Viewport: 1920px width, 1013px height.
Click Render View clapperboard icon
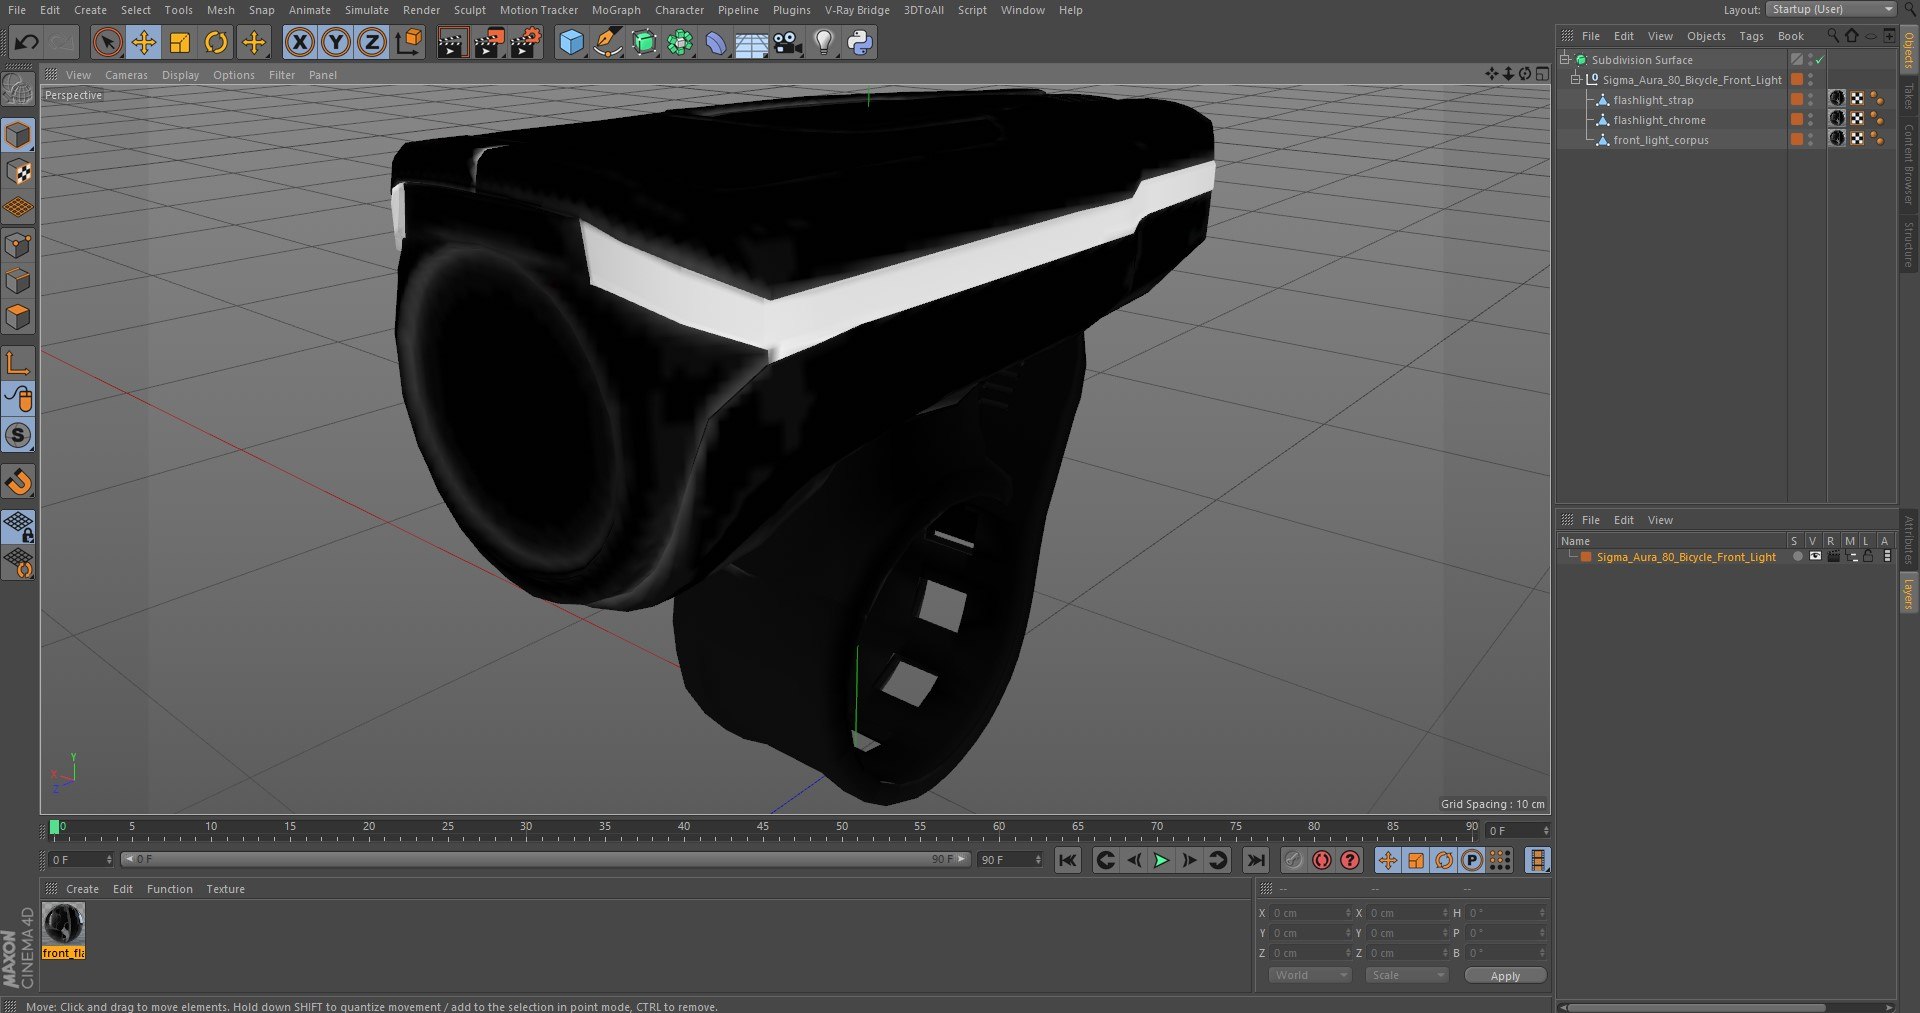click(x=452, y=42)
